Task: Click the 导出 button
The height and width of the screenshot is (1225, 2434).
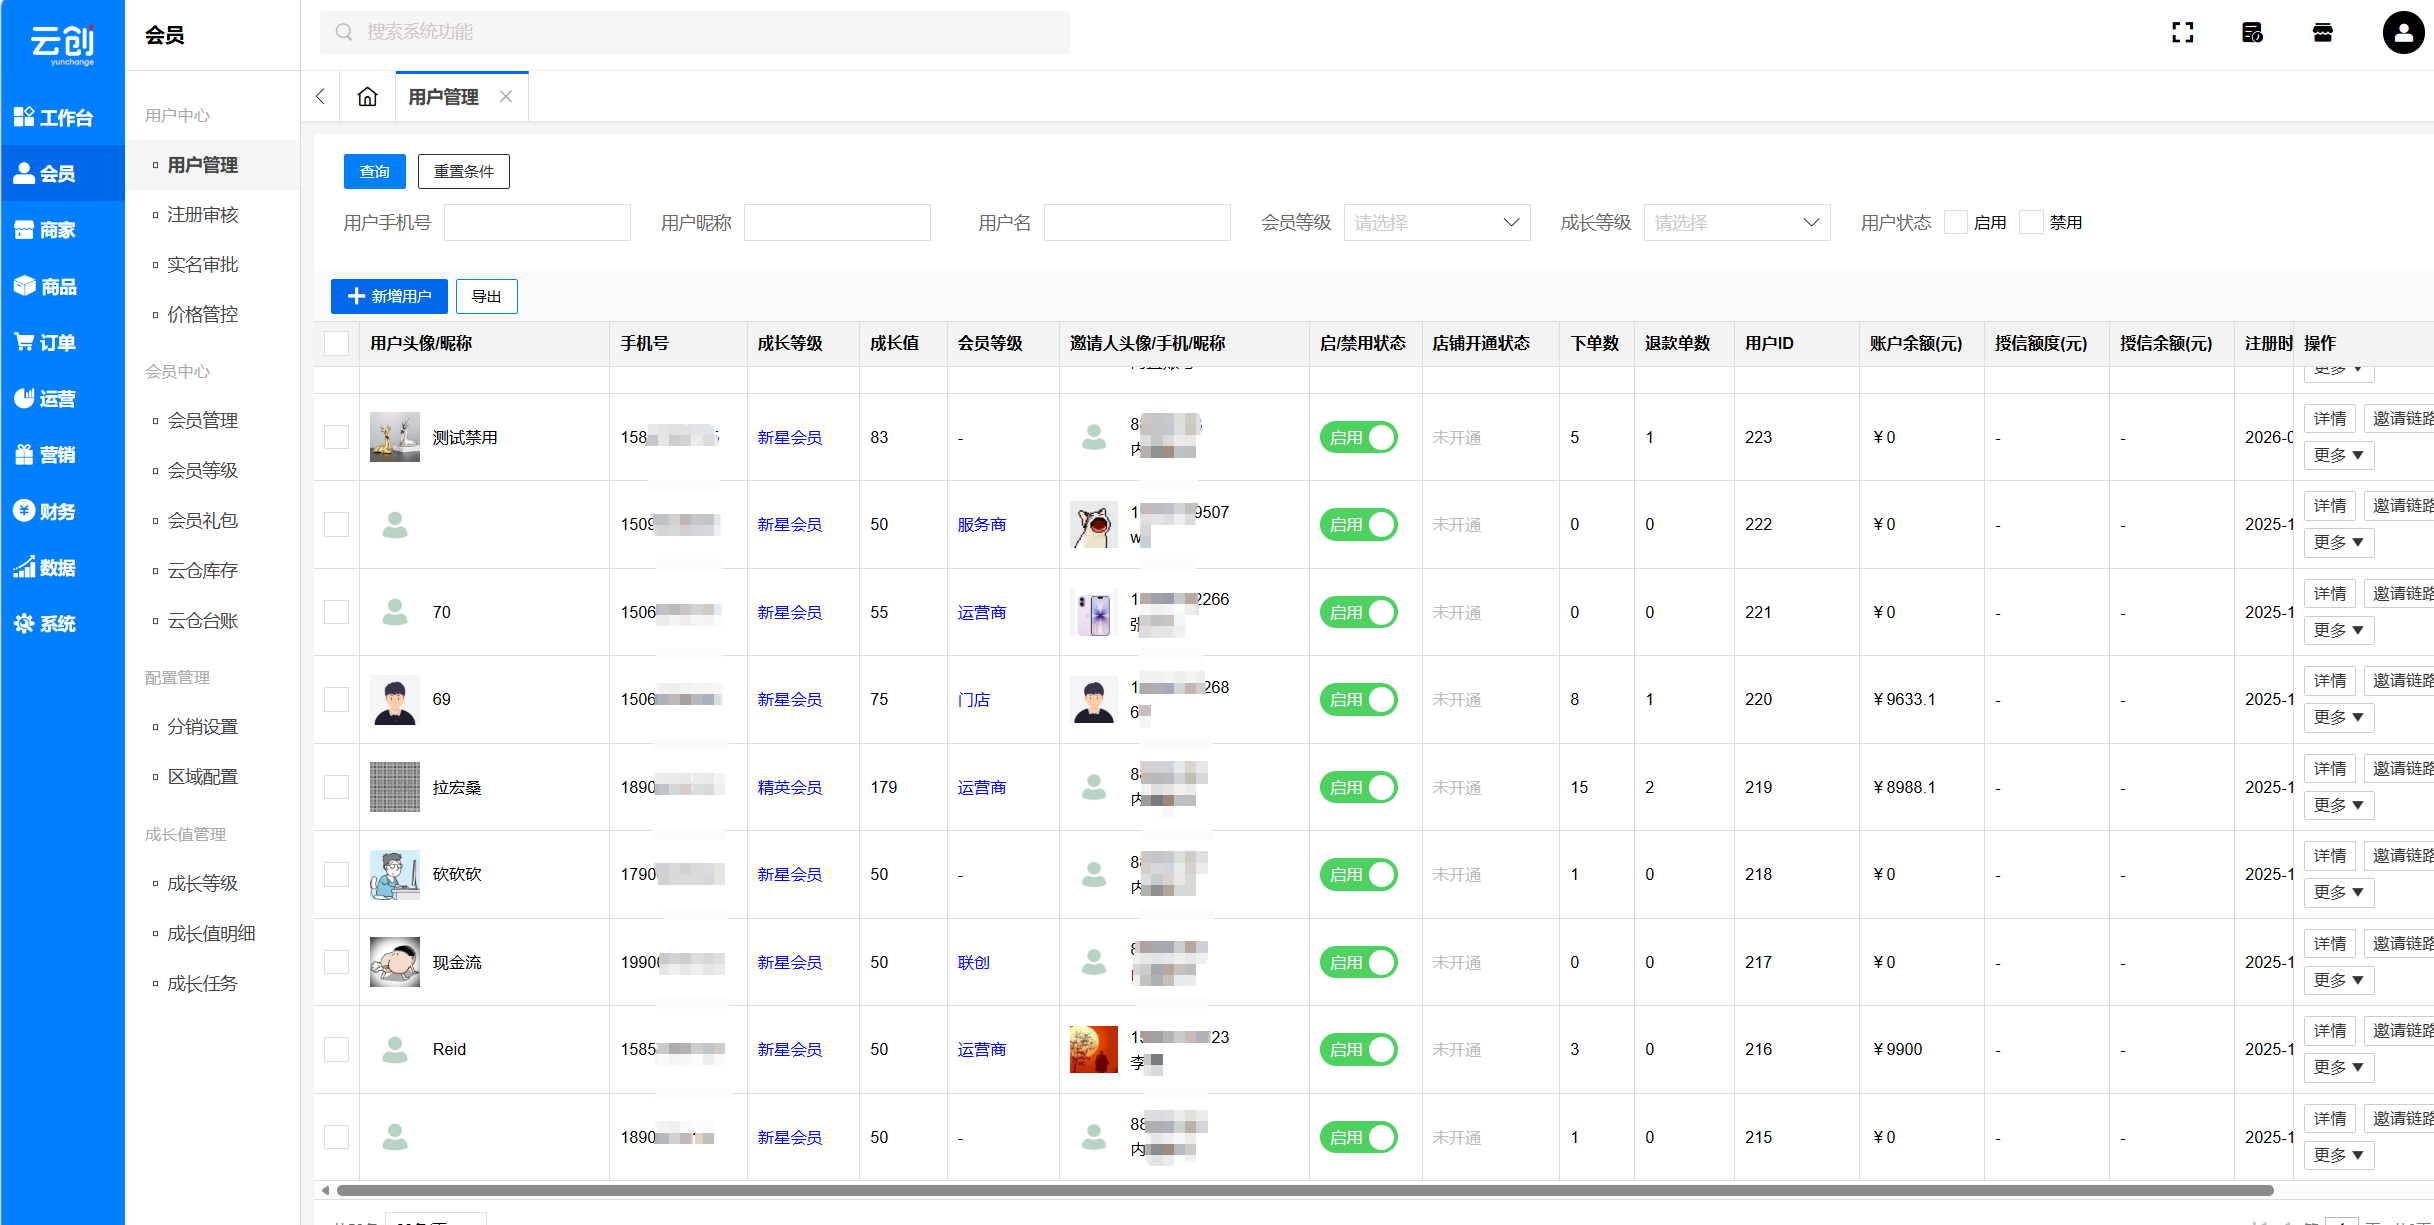Action: [486, 296]
